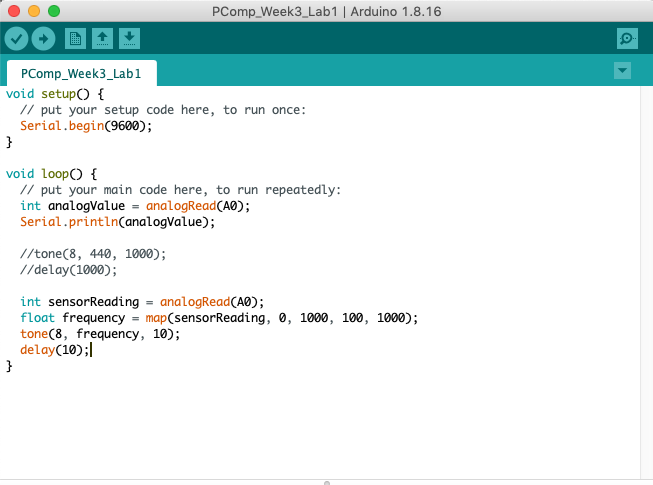Place cursor on tone(8, frequency, 10) line
653x485 pixels.
coord(100,334)
